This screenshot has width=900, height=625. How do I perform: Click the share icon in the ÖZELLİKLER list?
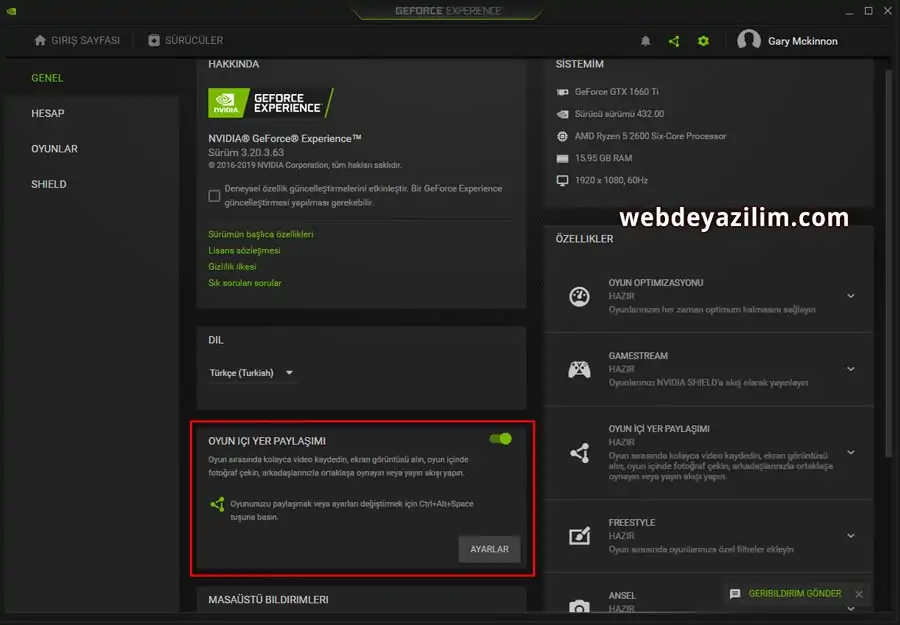[x=580, y=453]
